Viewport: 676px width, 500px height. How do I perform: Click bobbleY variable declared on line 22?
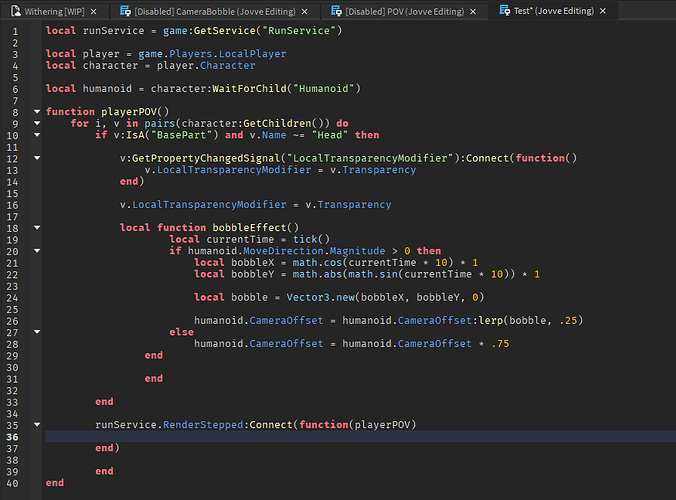tap(252, 274)
